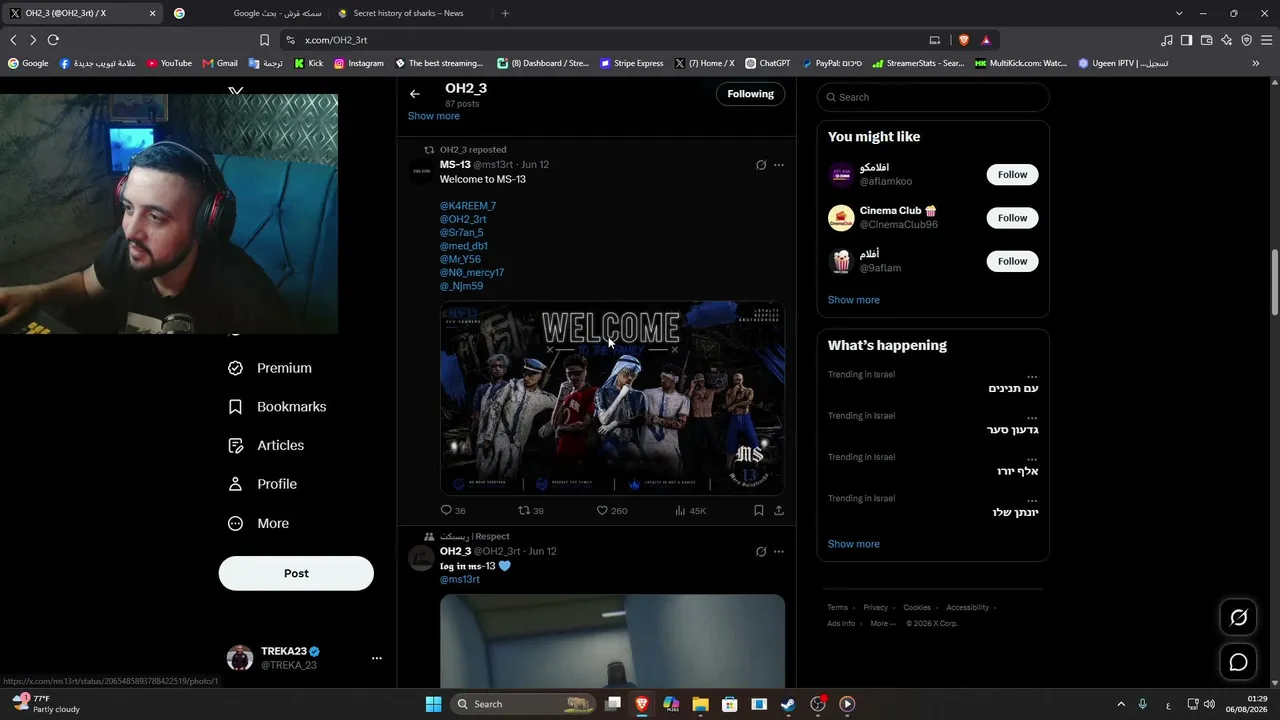Click the white Post button
The height and width of the screenshot is (720, 1280).
[296, 573]
